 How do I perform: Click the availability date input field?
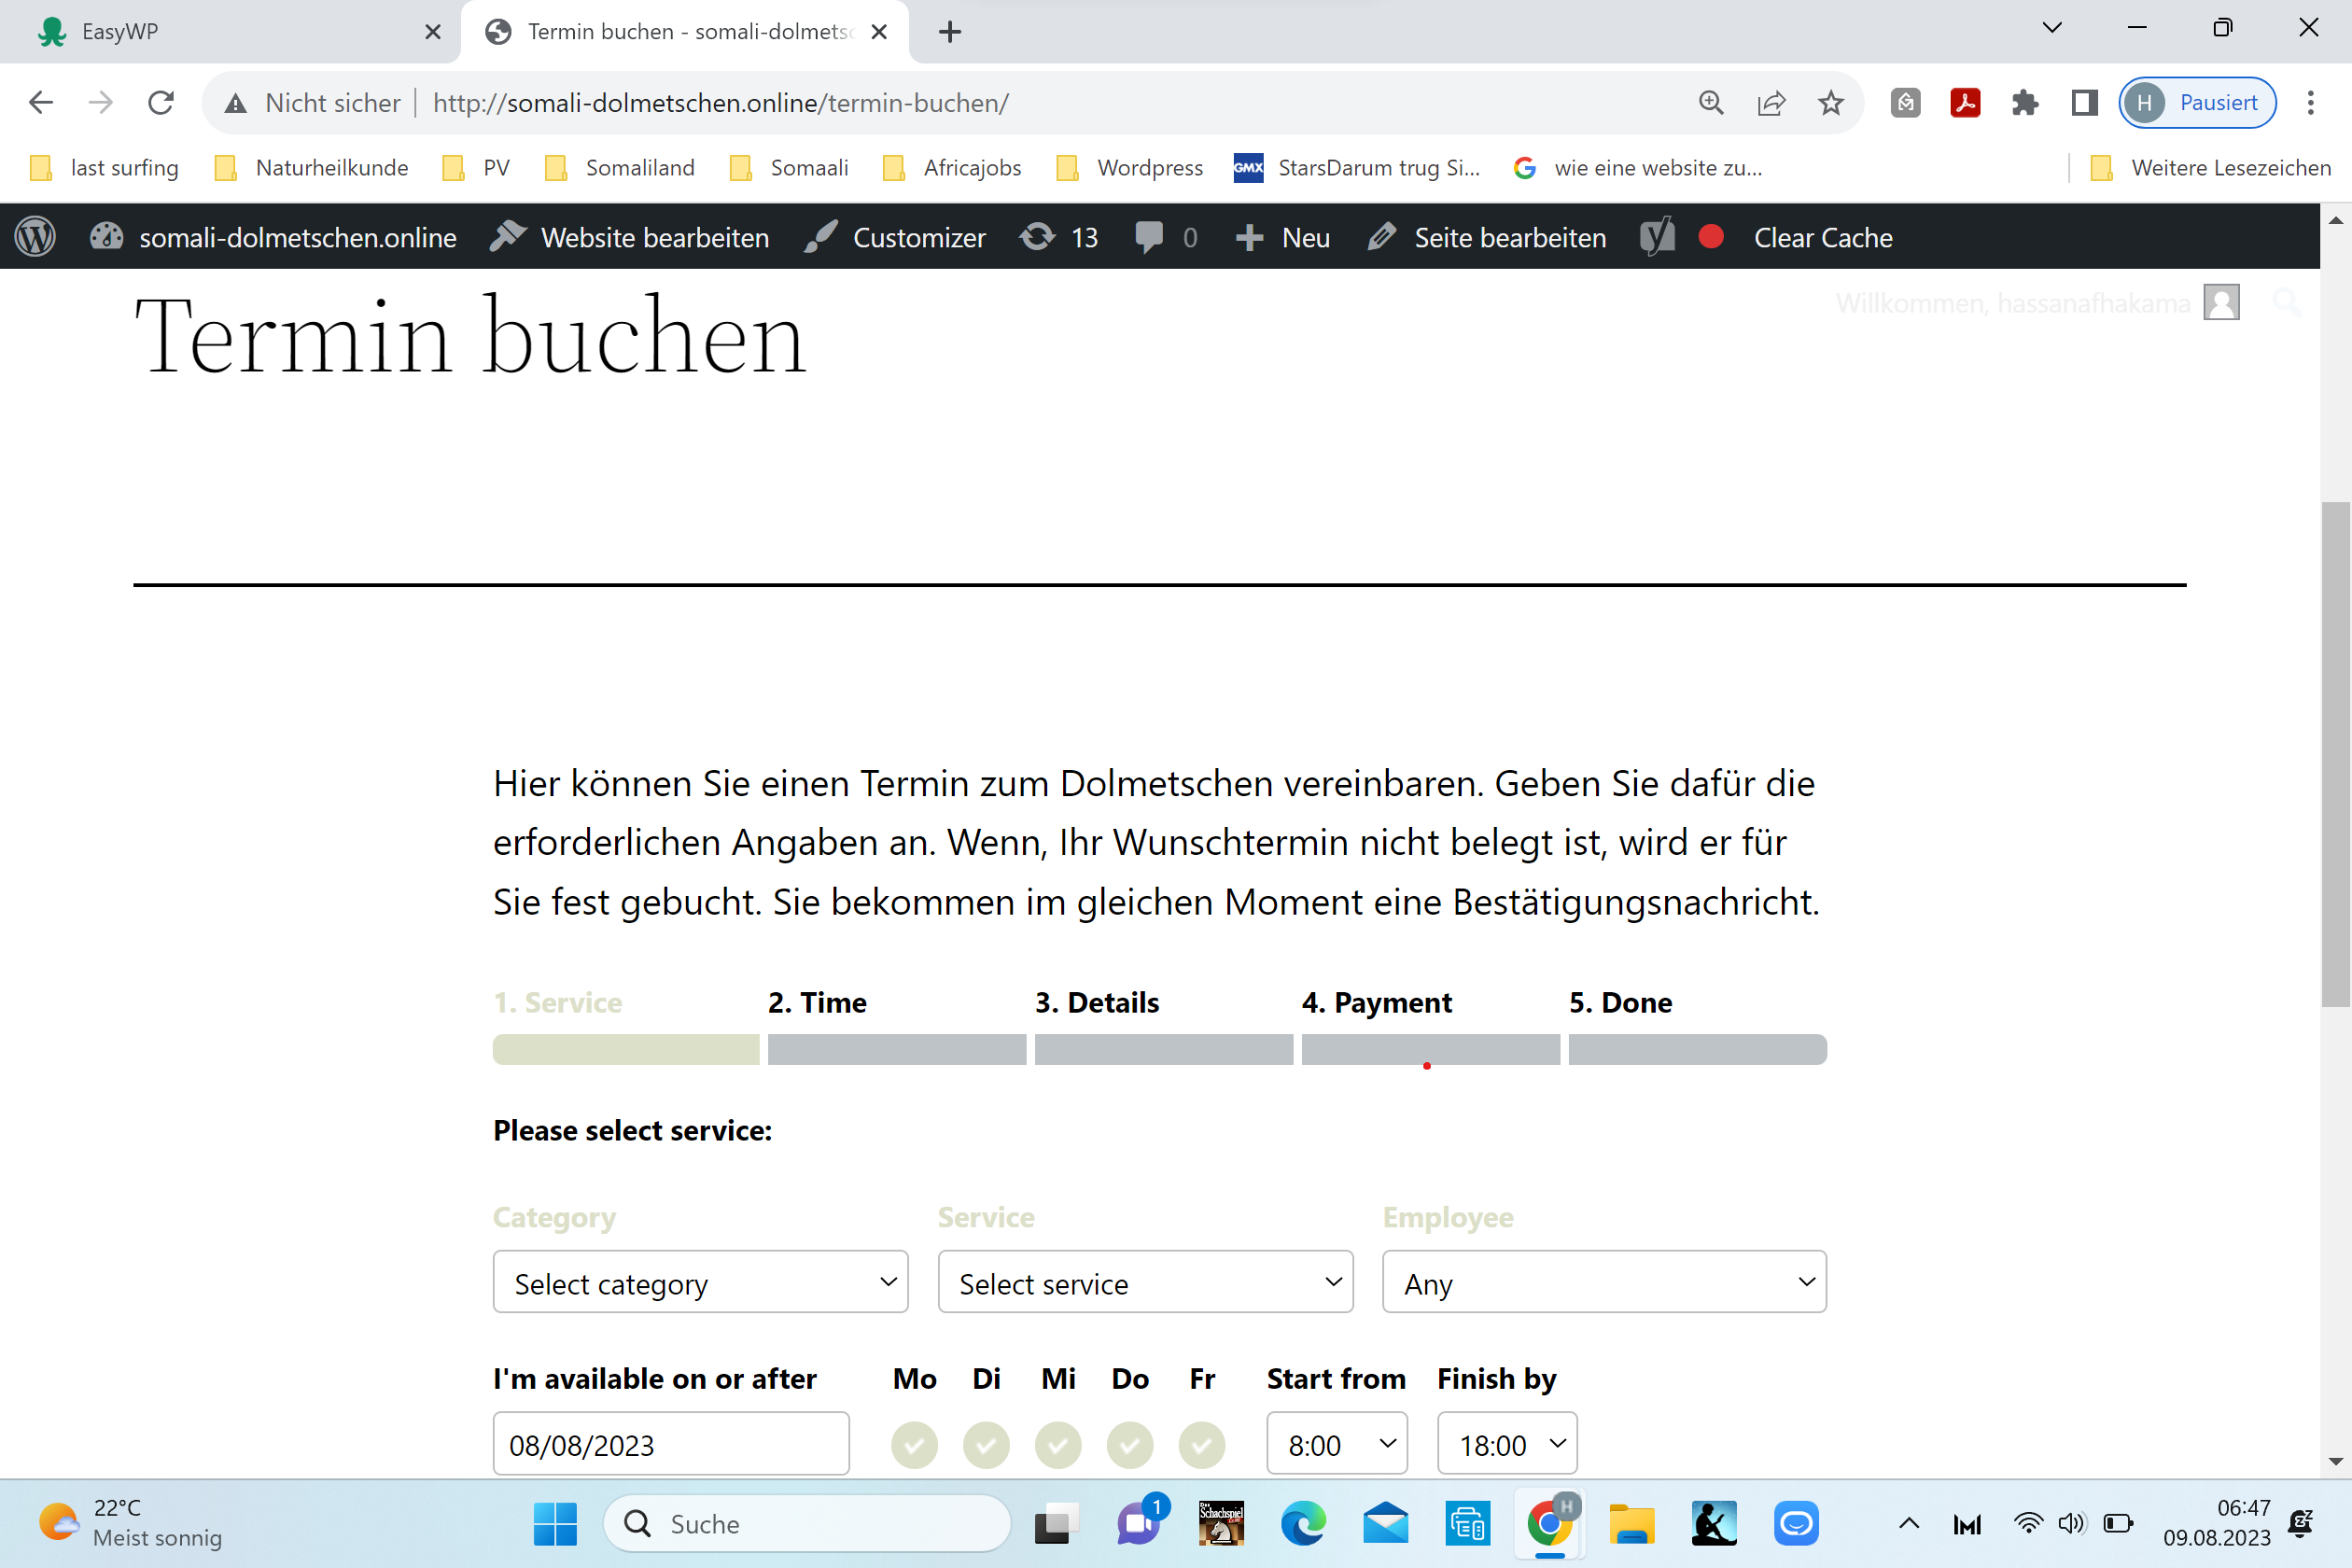(x=670, y=1444)
